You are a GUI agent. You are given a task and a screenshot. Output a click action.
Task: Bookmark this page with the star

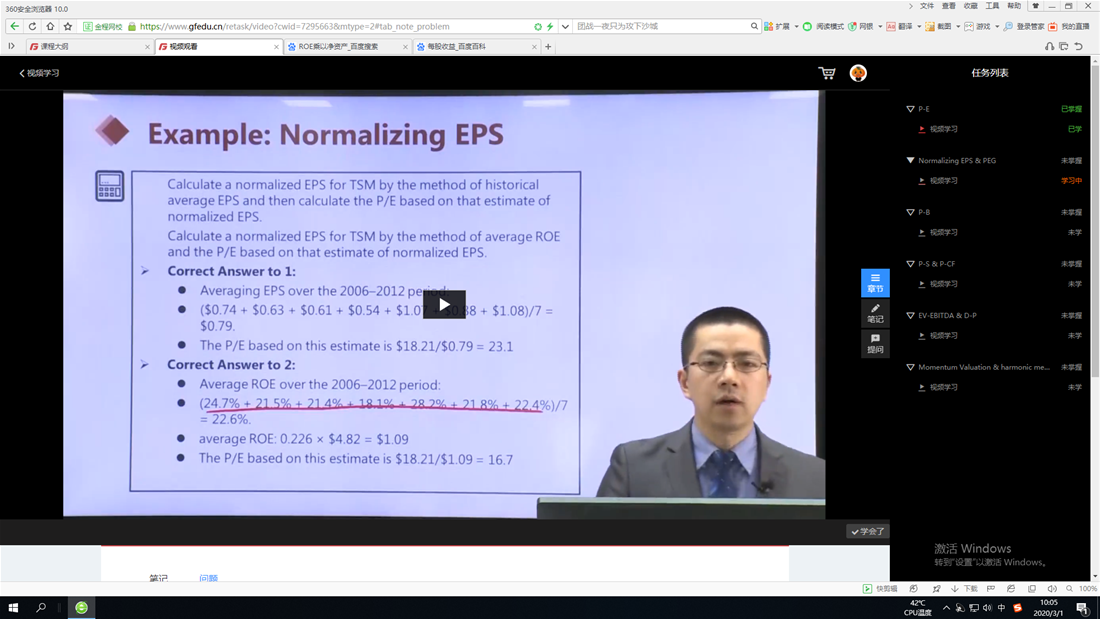[x=68, y=27]
